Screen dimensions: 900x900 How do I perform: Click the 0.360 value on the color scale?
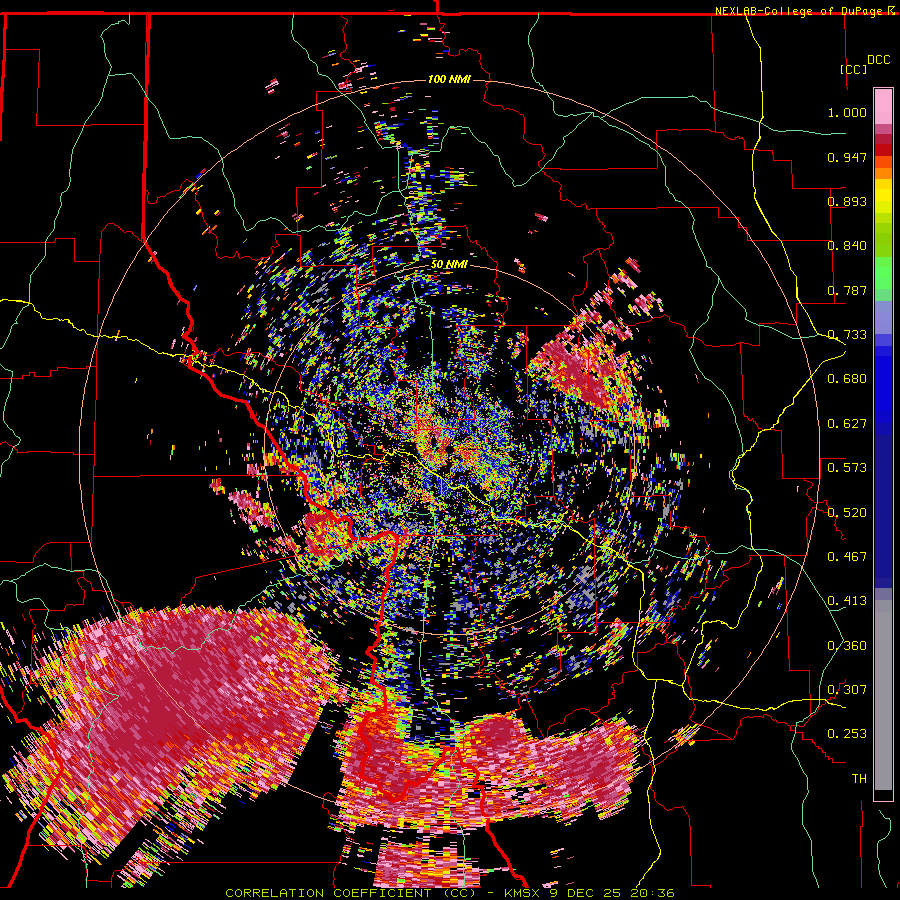847,646
